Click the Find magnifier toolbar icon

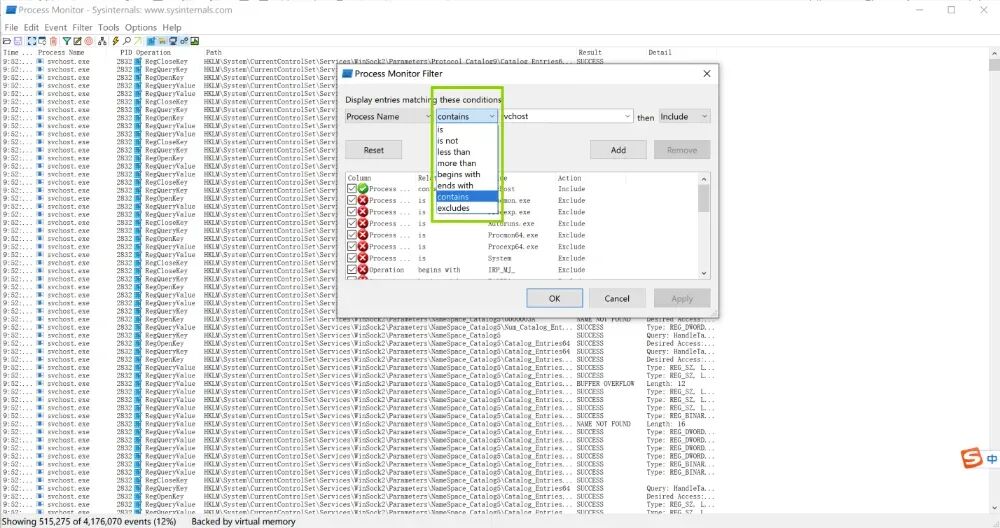pos(125,41)
